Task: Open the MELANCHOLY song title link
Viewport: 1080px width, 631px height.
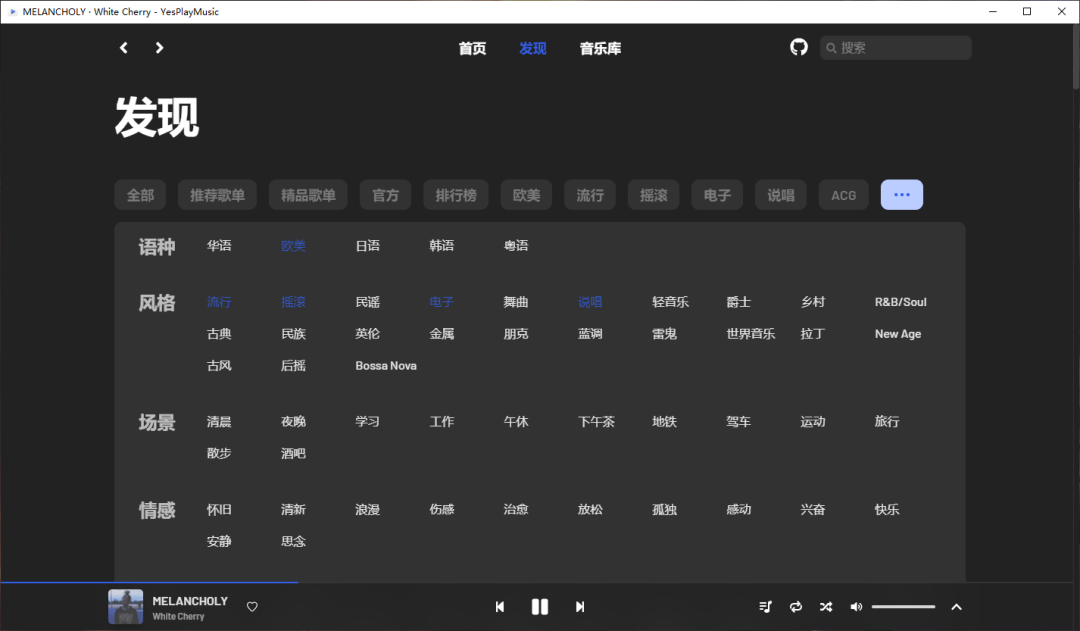Action: (x=189, y=601)
